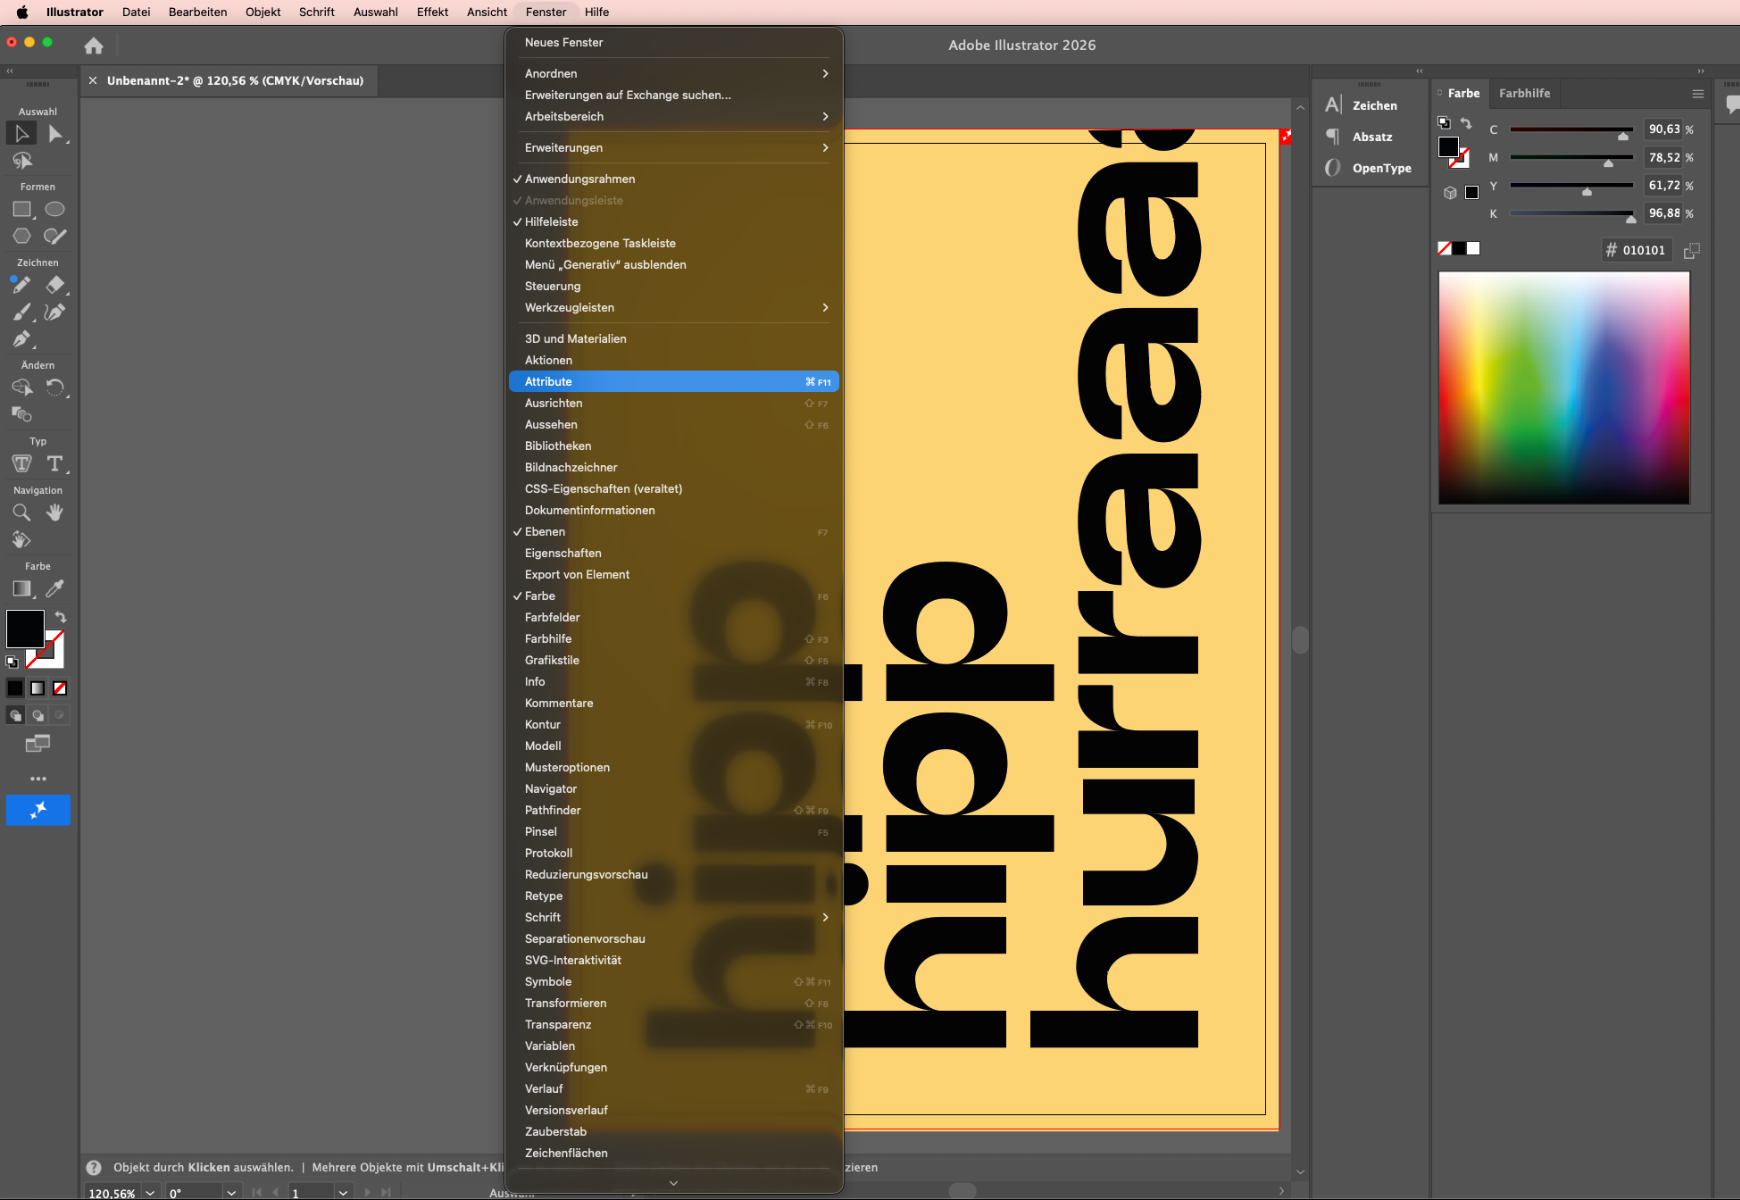The width and height of the screenshot is (1740, 1200).
Task: Enable Draw Normal mode
Action: click(15, 715)
